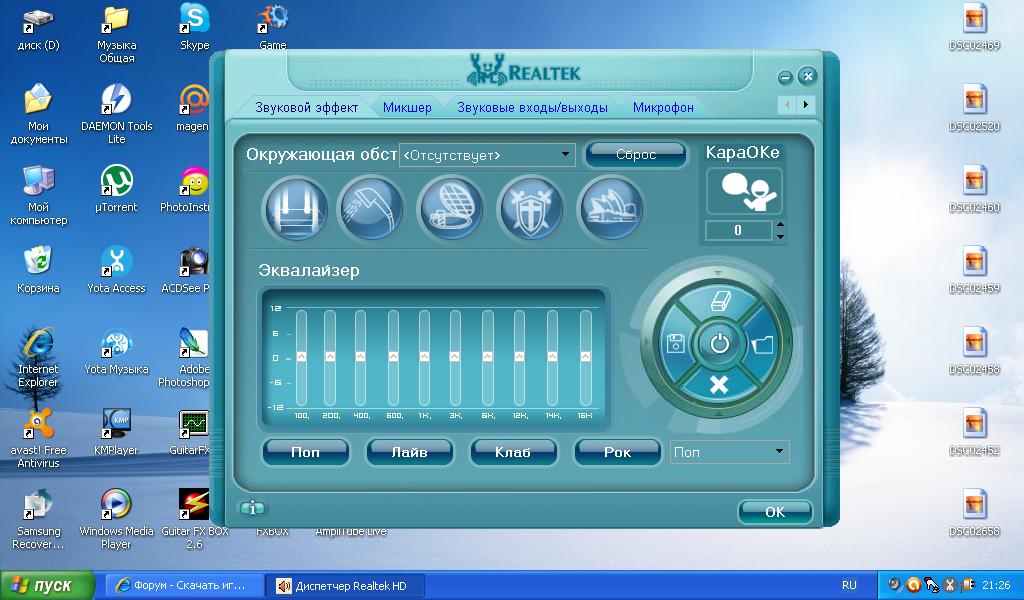1024x600 pixels.
Task: Click the information 'i' button
Action: pos(252,508)
